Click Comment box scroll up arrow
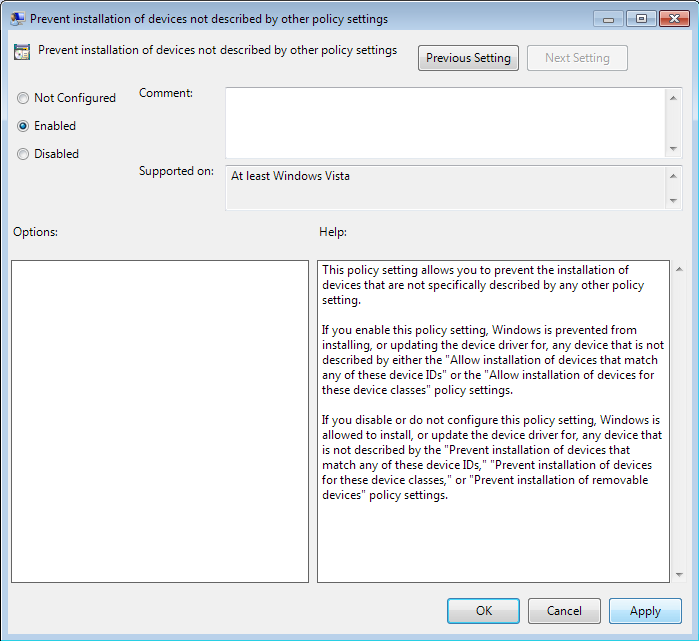Viewport: 699px width, 641px height. coord(673,98)
